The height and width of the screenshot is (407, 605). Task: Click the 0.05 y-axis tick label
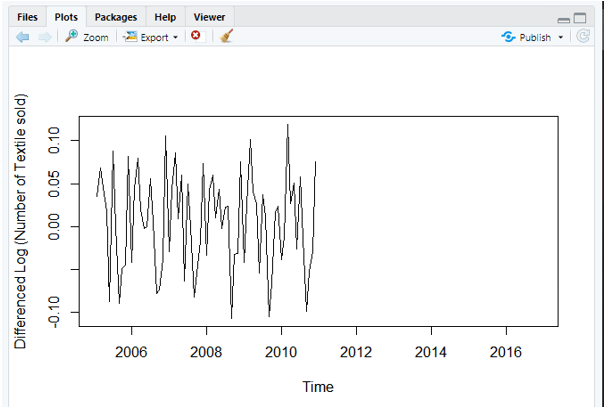pos(54,184)
